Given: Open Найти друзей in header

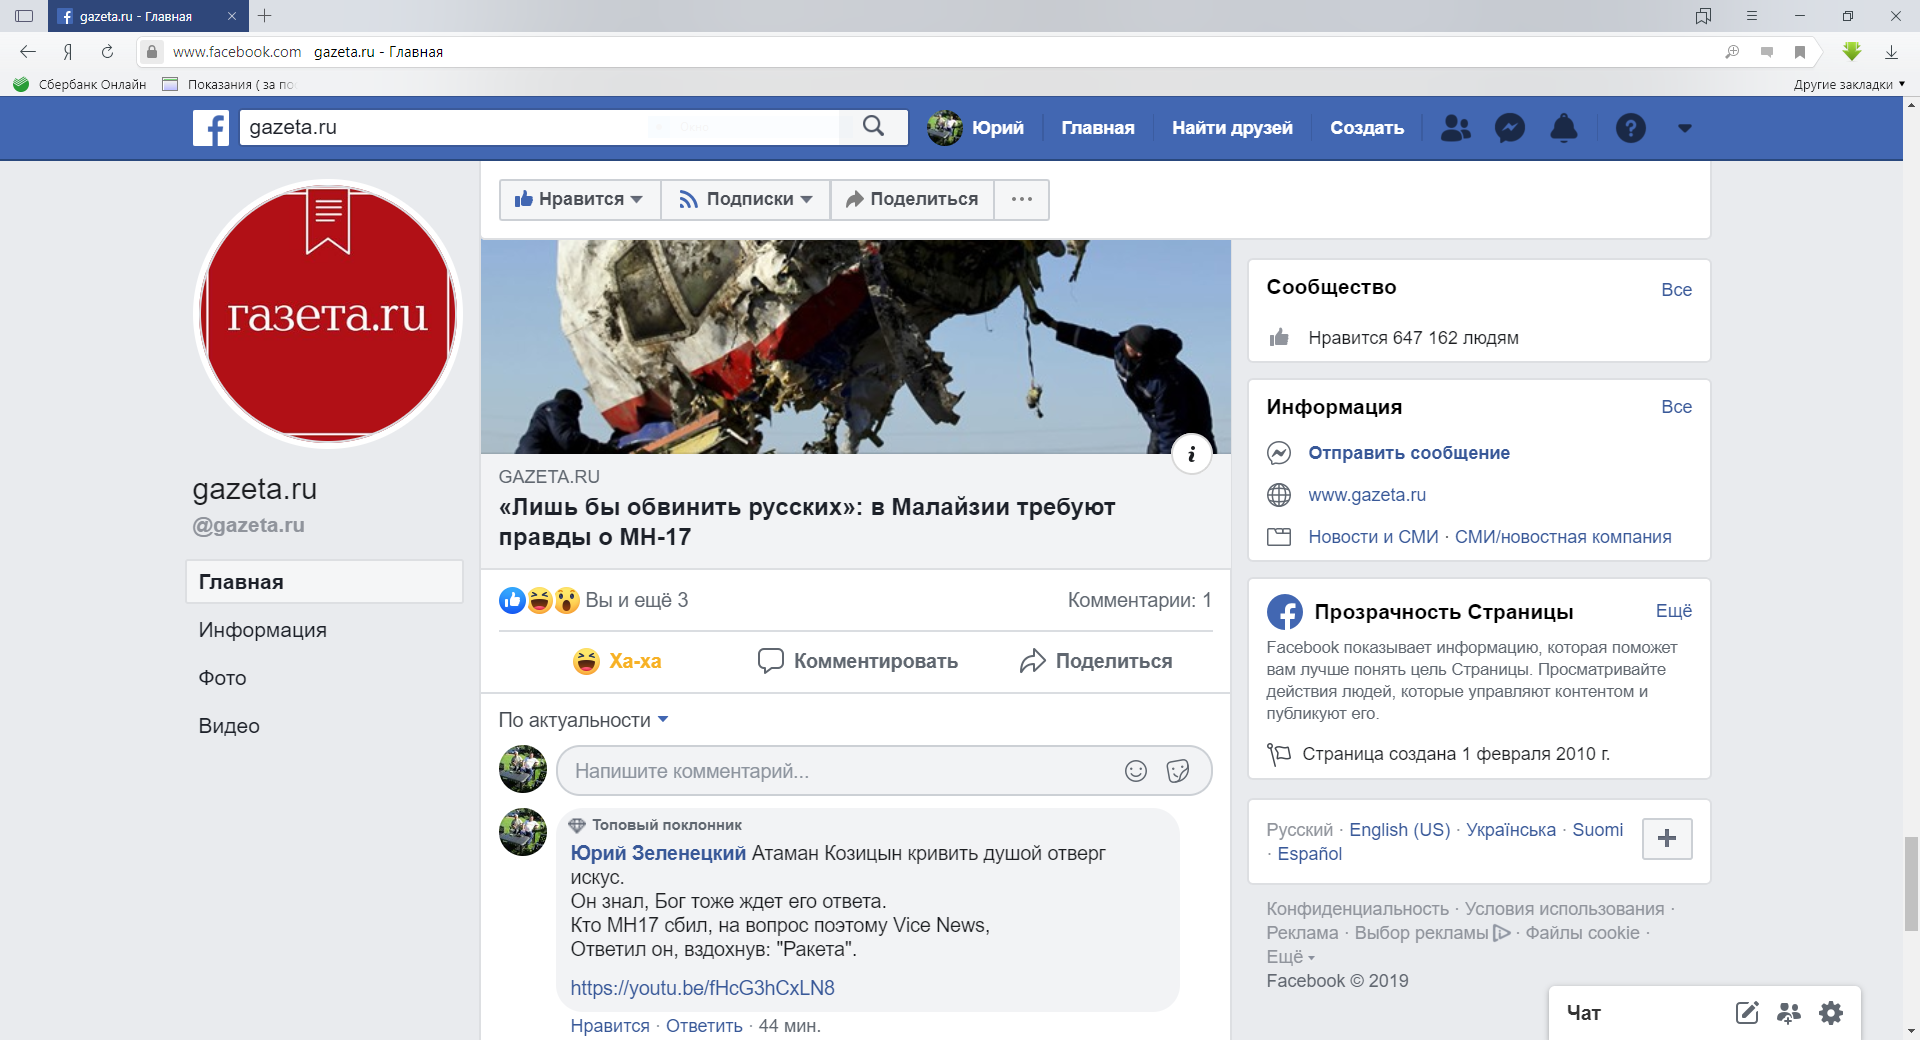Looking at the screenshot, I should tap(1232, 128).
